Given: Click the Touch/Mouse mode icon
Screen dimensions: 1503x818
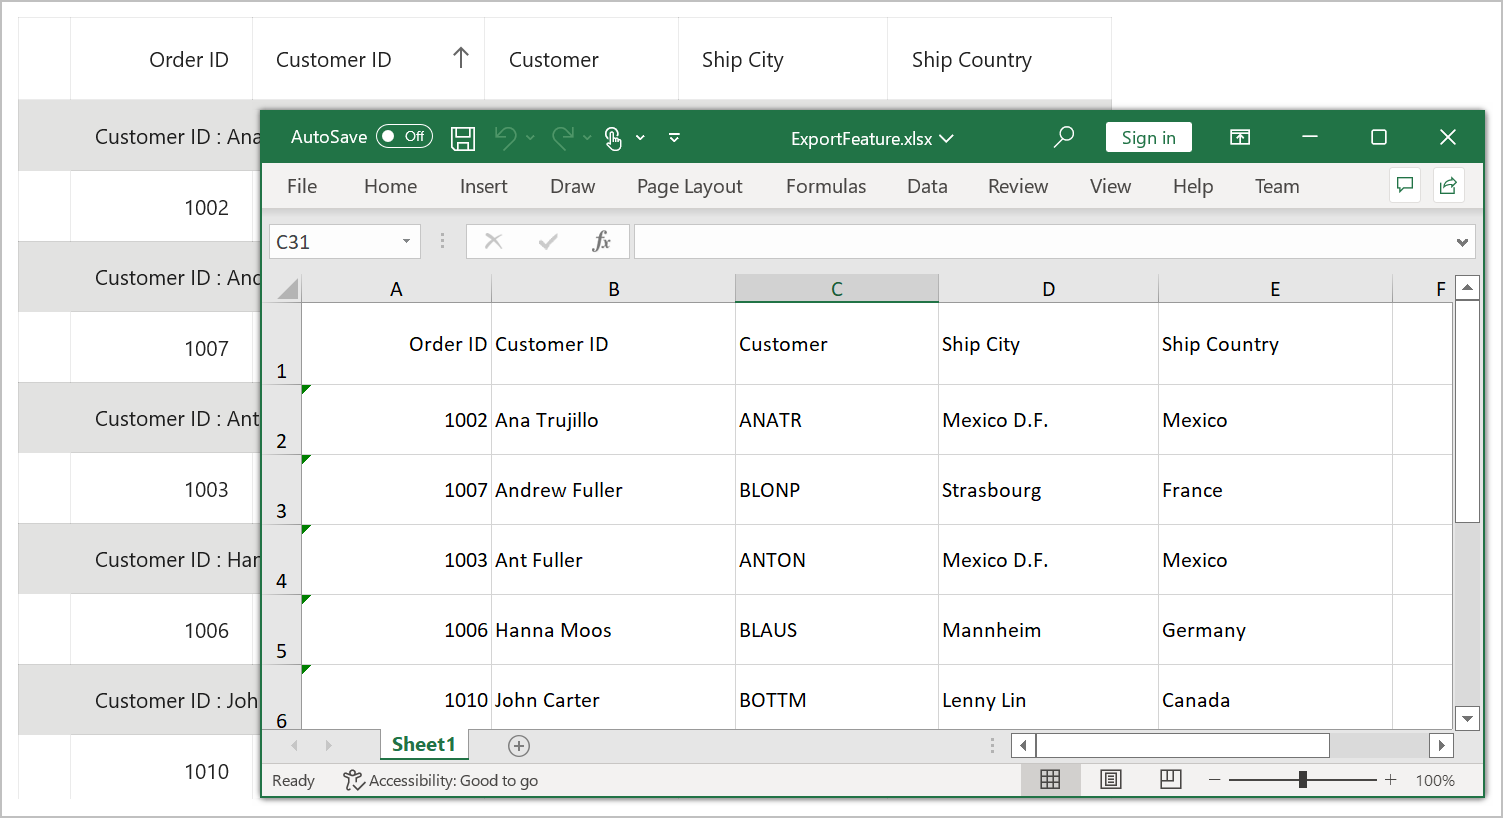Looking at the screenshot, I should [x=613, y=138].
